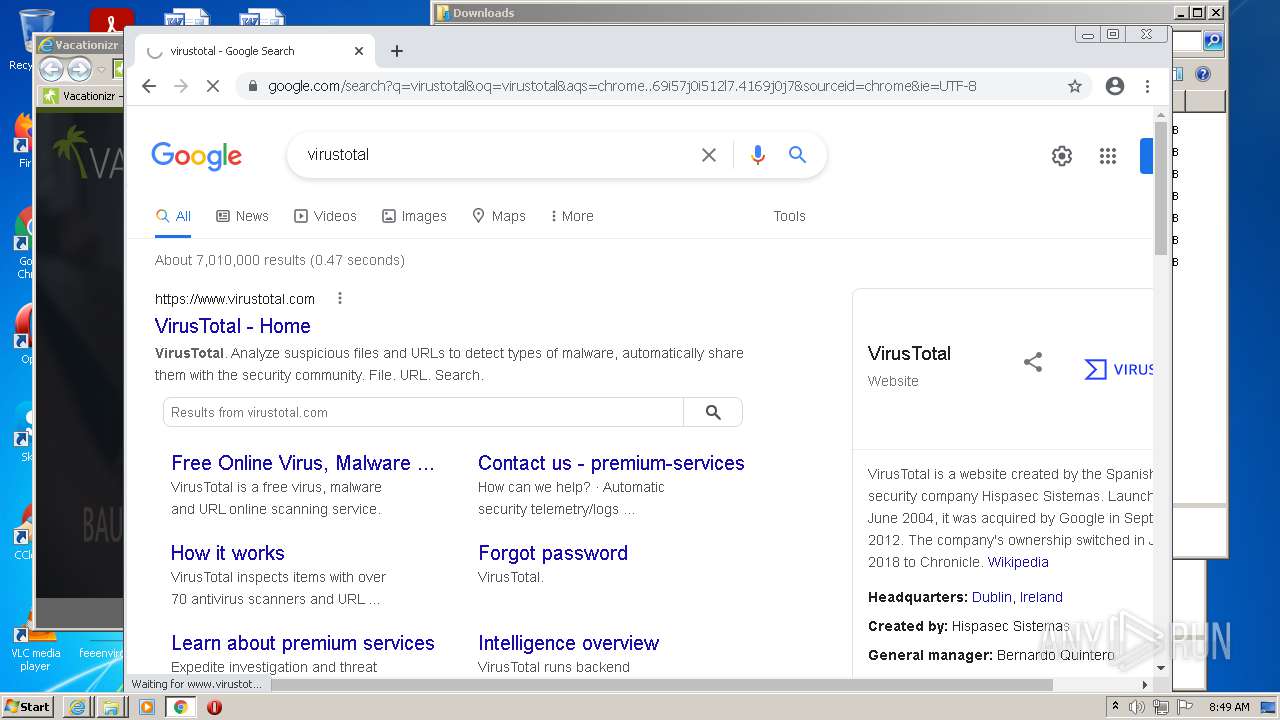
Task: Focus the Results from virustotal.com field
Action: (x=423, y=412)
